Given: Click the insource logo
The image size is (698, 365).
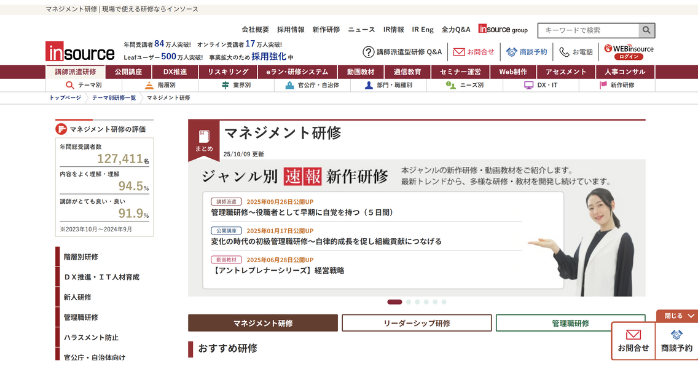Looking at the screenshot, I should point(80,52).
